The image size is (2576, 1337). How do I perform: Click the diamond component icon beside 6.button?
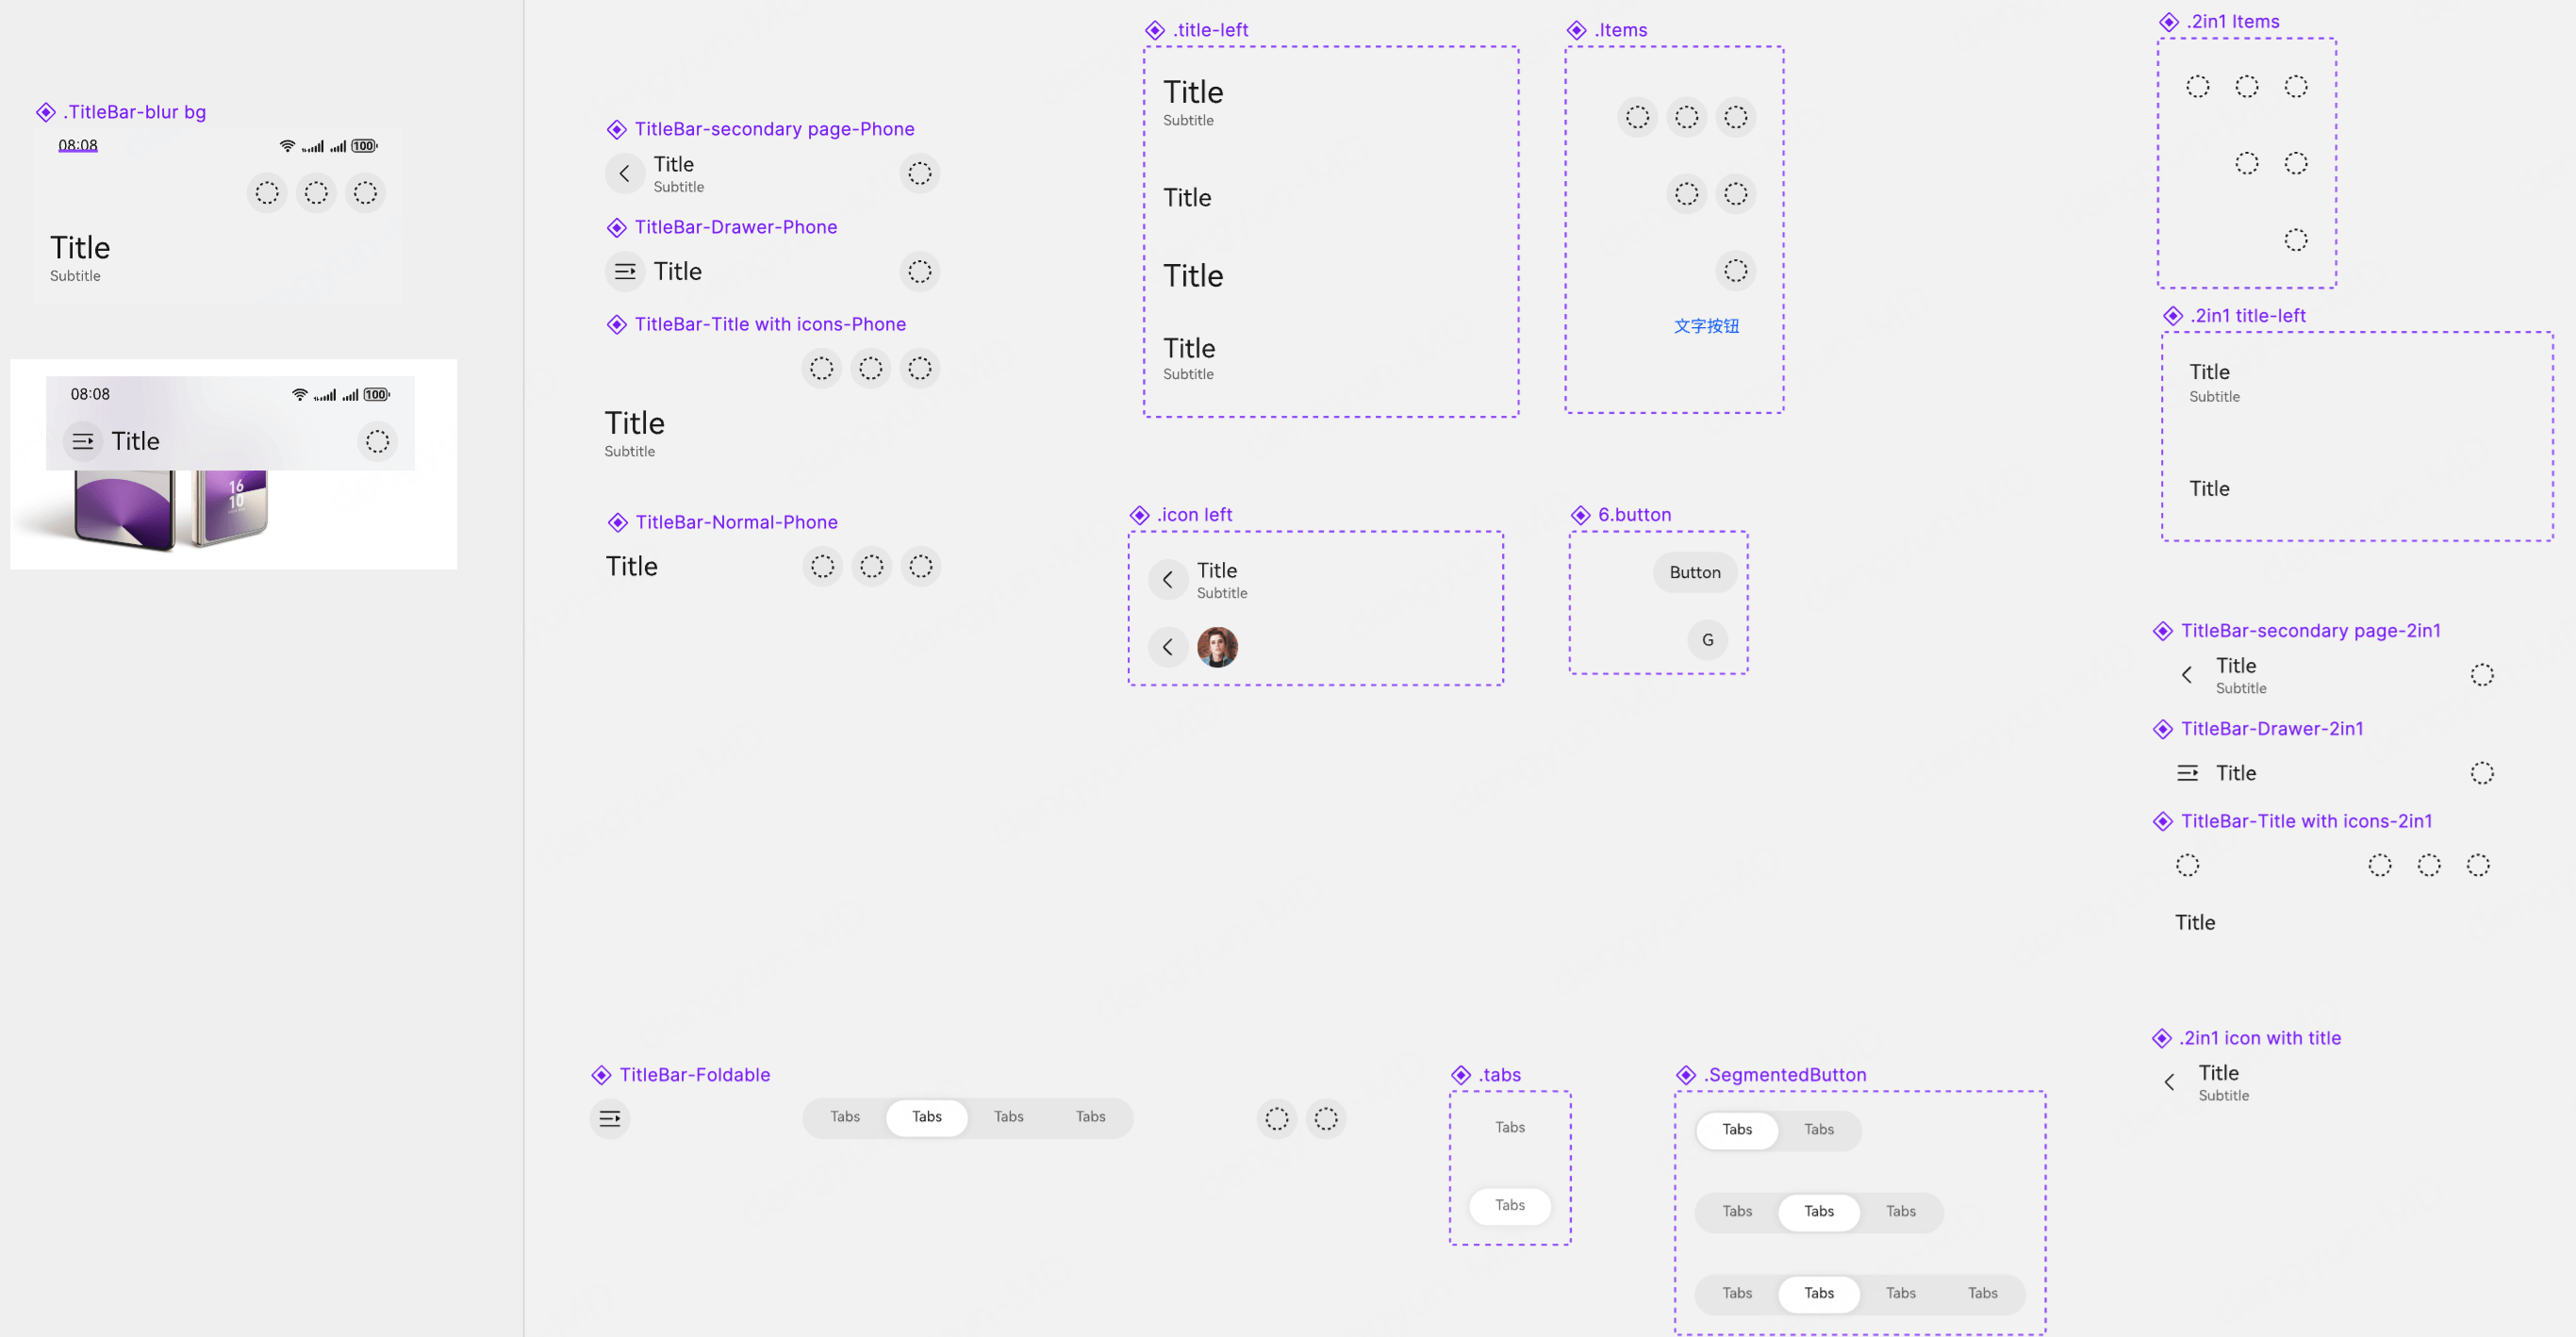1580,515
